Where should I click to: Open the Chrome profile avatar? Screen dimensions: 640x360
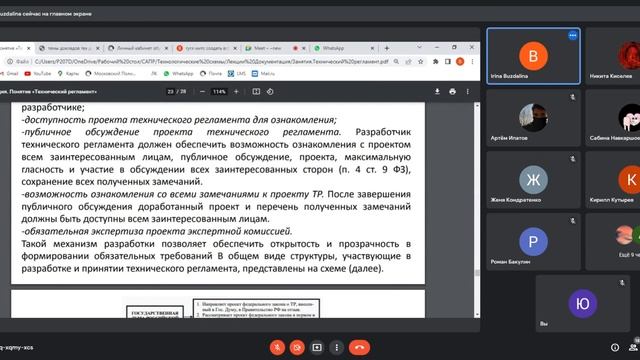(460, 62)
